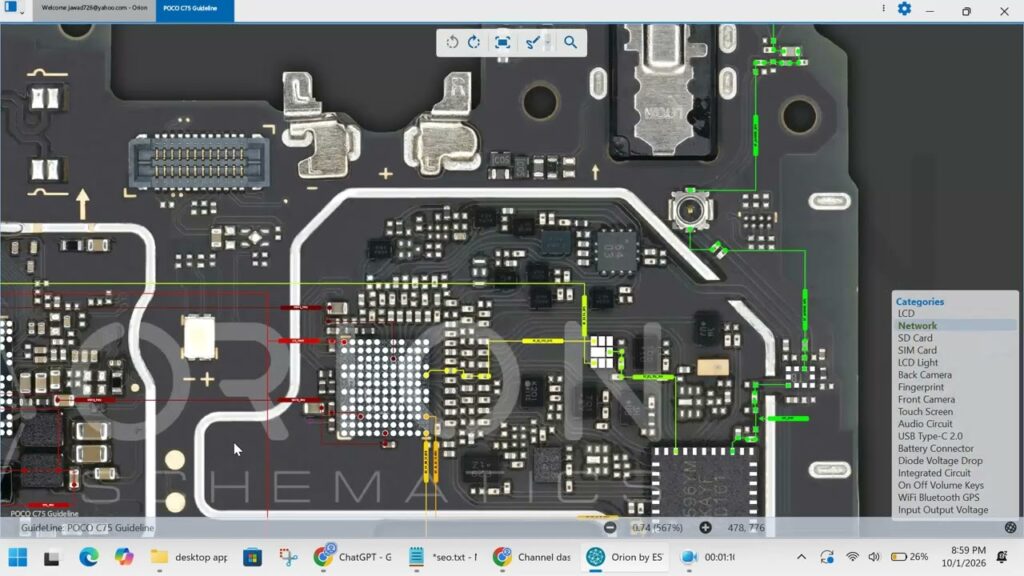The width and height of the screenshot is (1024, 576).
Task: Select the Network category
Action: [x=917, y=325]
